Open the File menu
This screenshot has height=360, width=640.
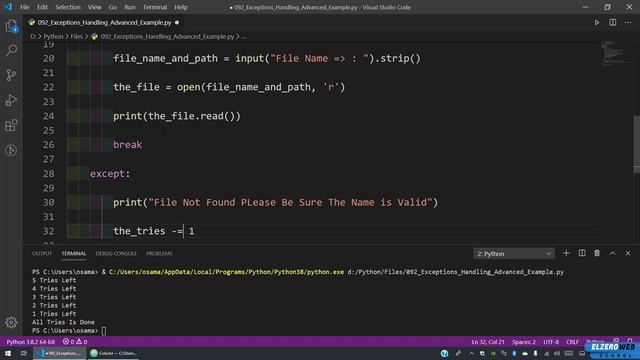(x=24, y=7)
